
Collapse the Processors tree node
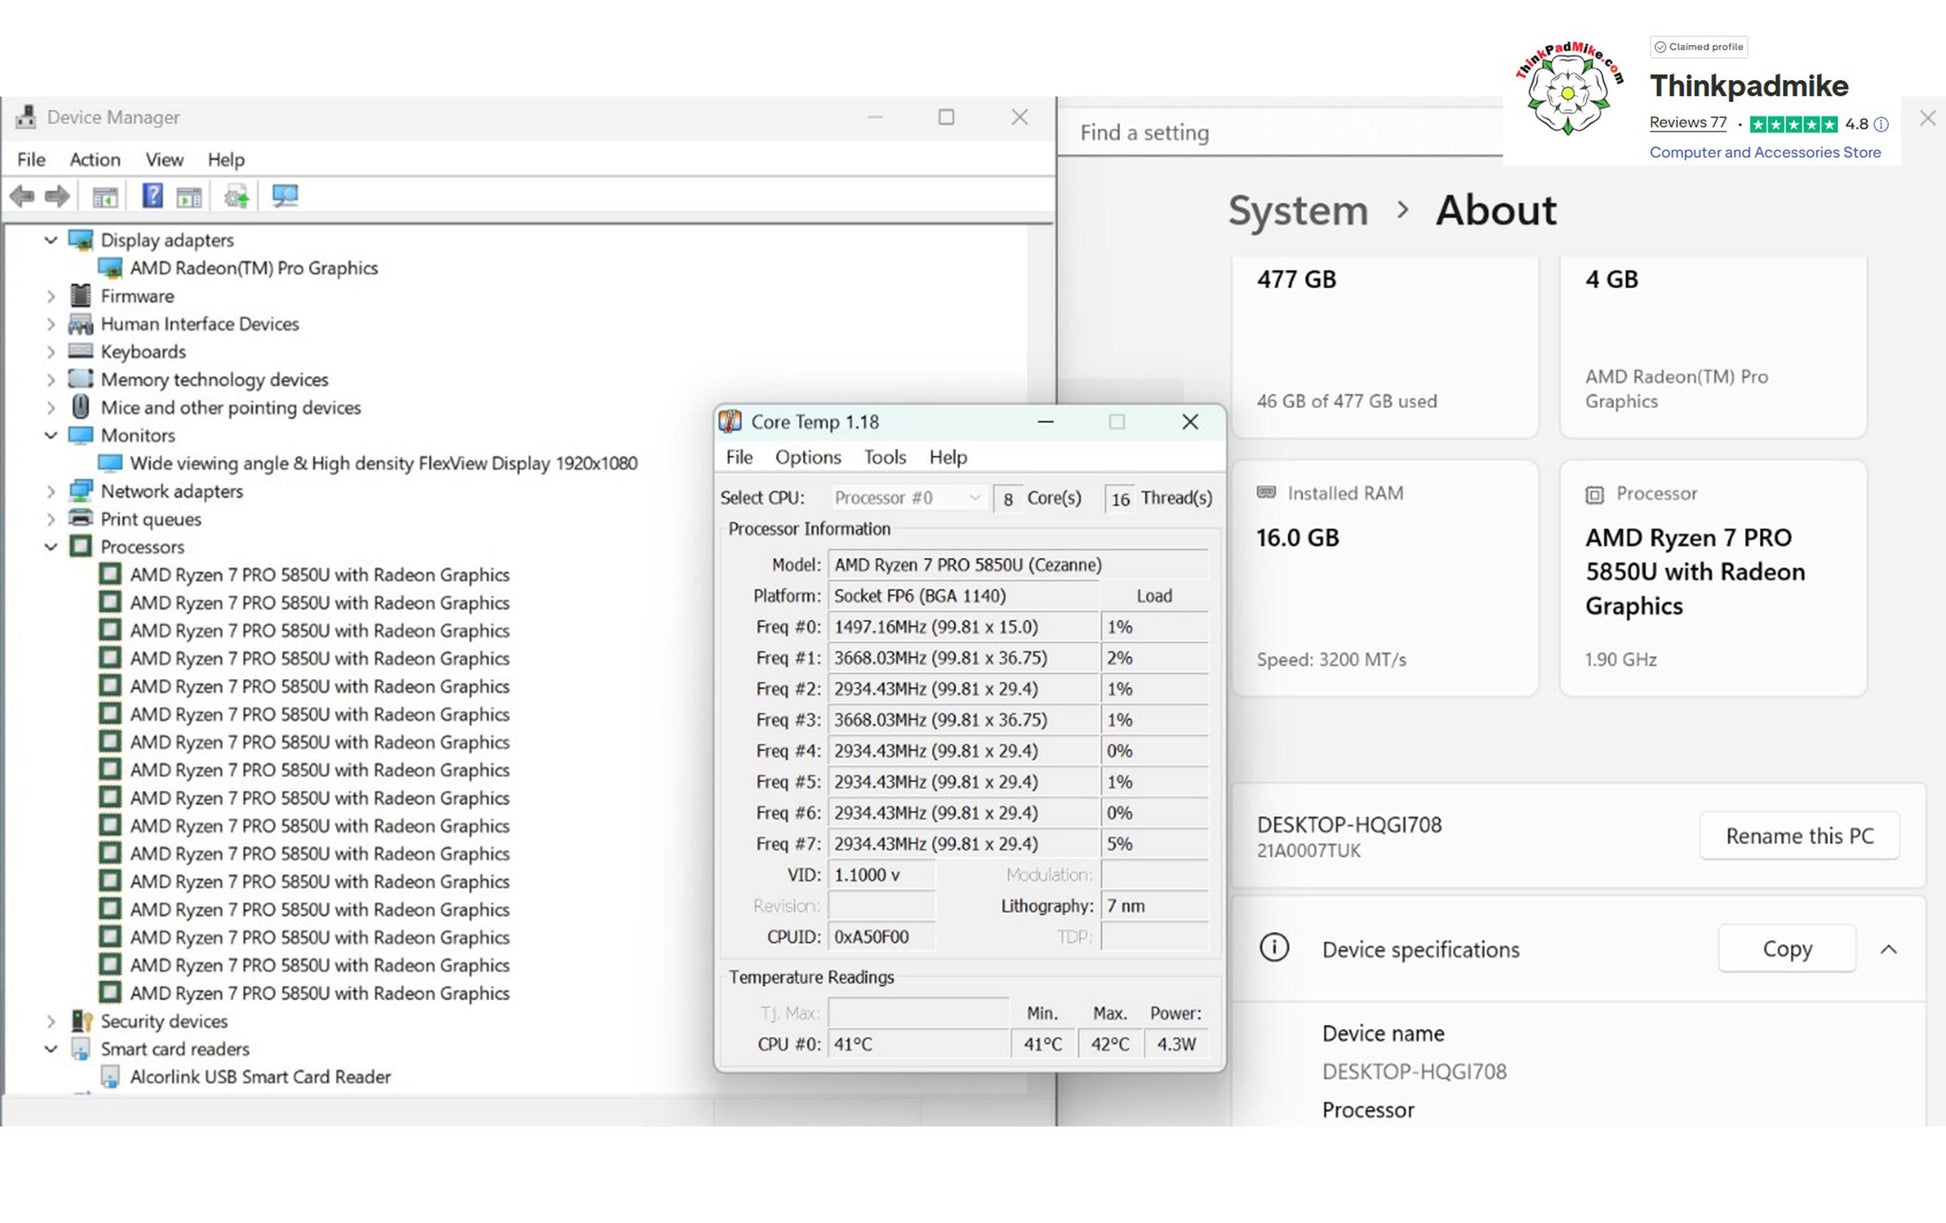tap(50, 547)
